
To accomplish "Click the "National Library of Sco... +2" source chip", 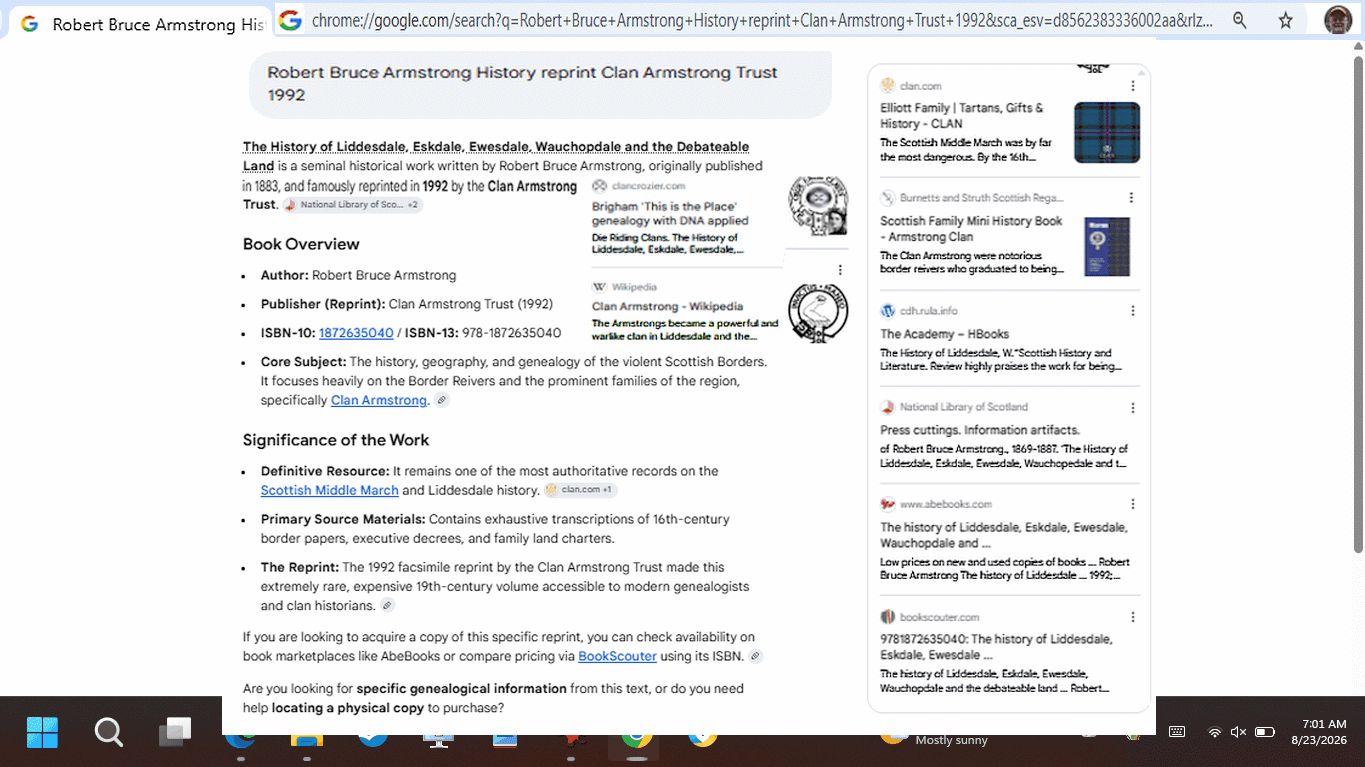I will pyautogui.click(x=353, y=205).
